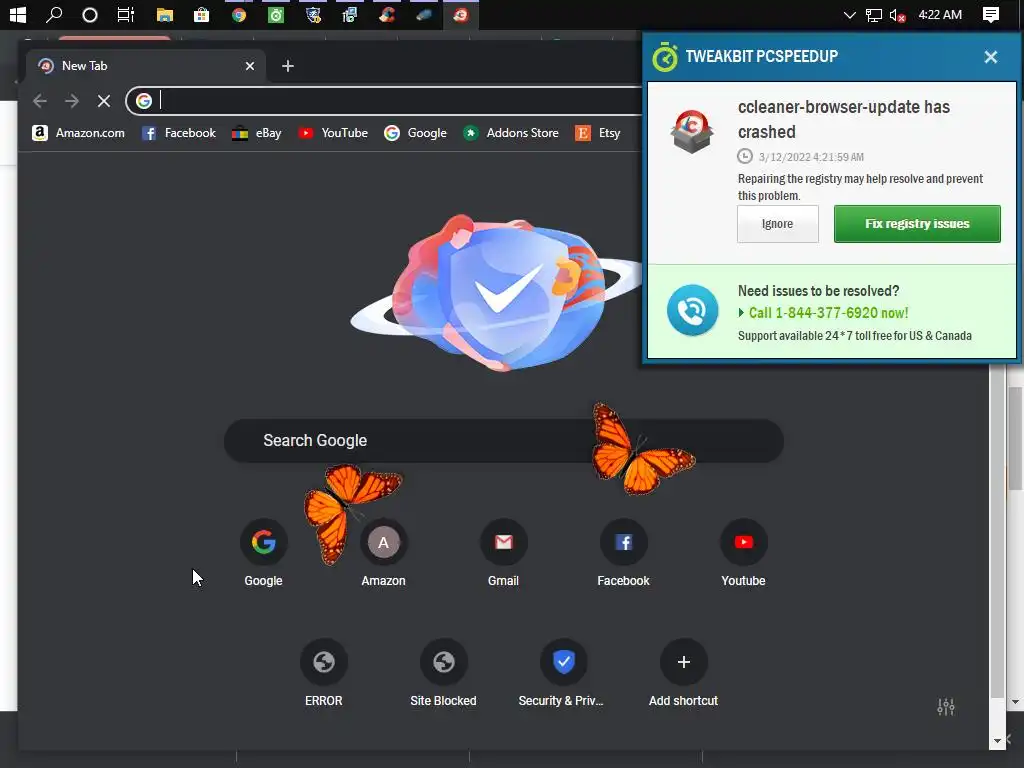Open the 4:22 AM taskbar clock
1024x768 pixels.
940,14
